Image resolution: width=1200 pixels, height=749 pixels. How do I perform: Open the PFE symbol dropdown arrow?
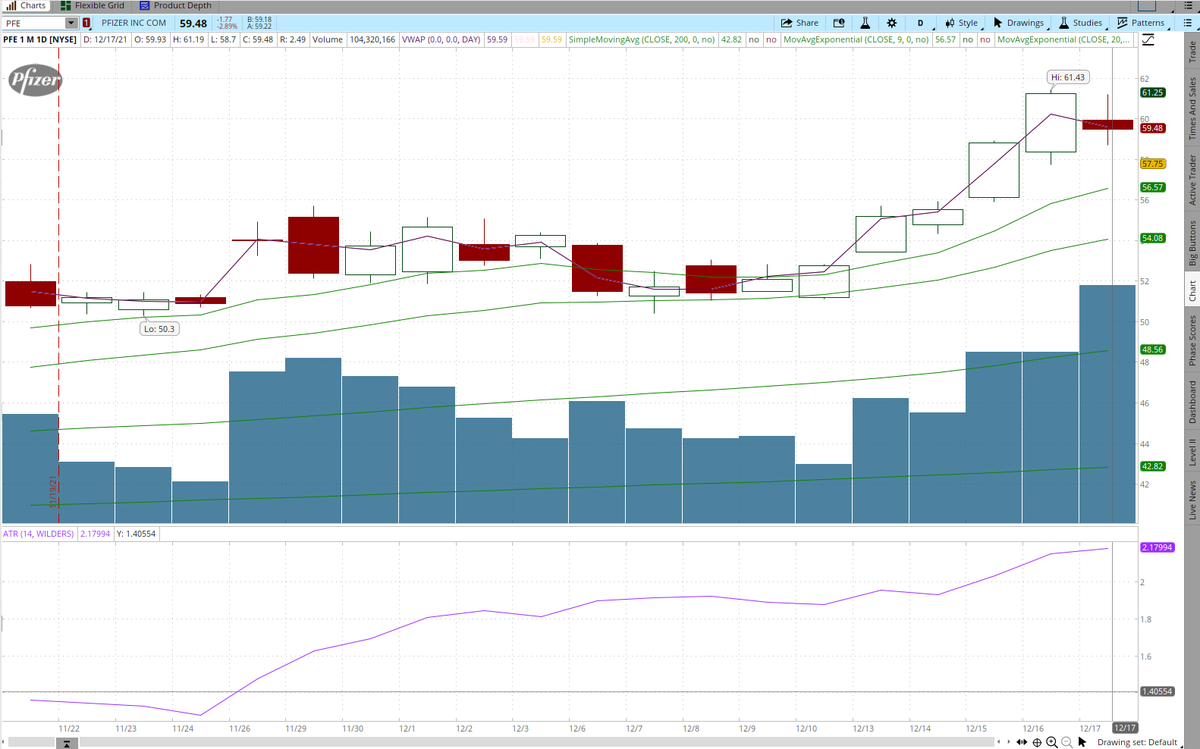71,23
